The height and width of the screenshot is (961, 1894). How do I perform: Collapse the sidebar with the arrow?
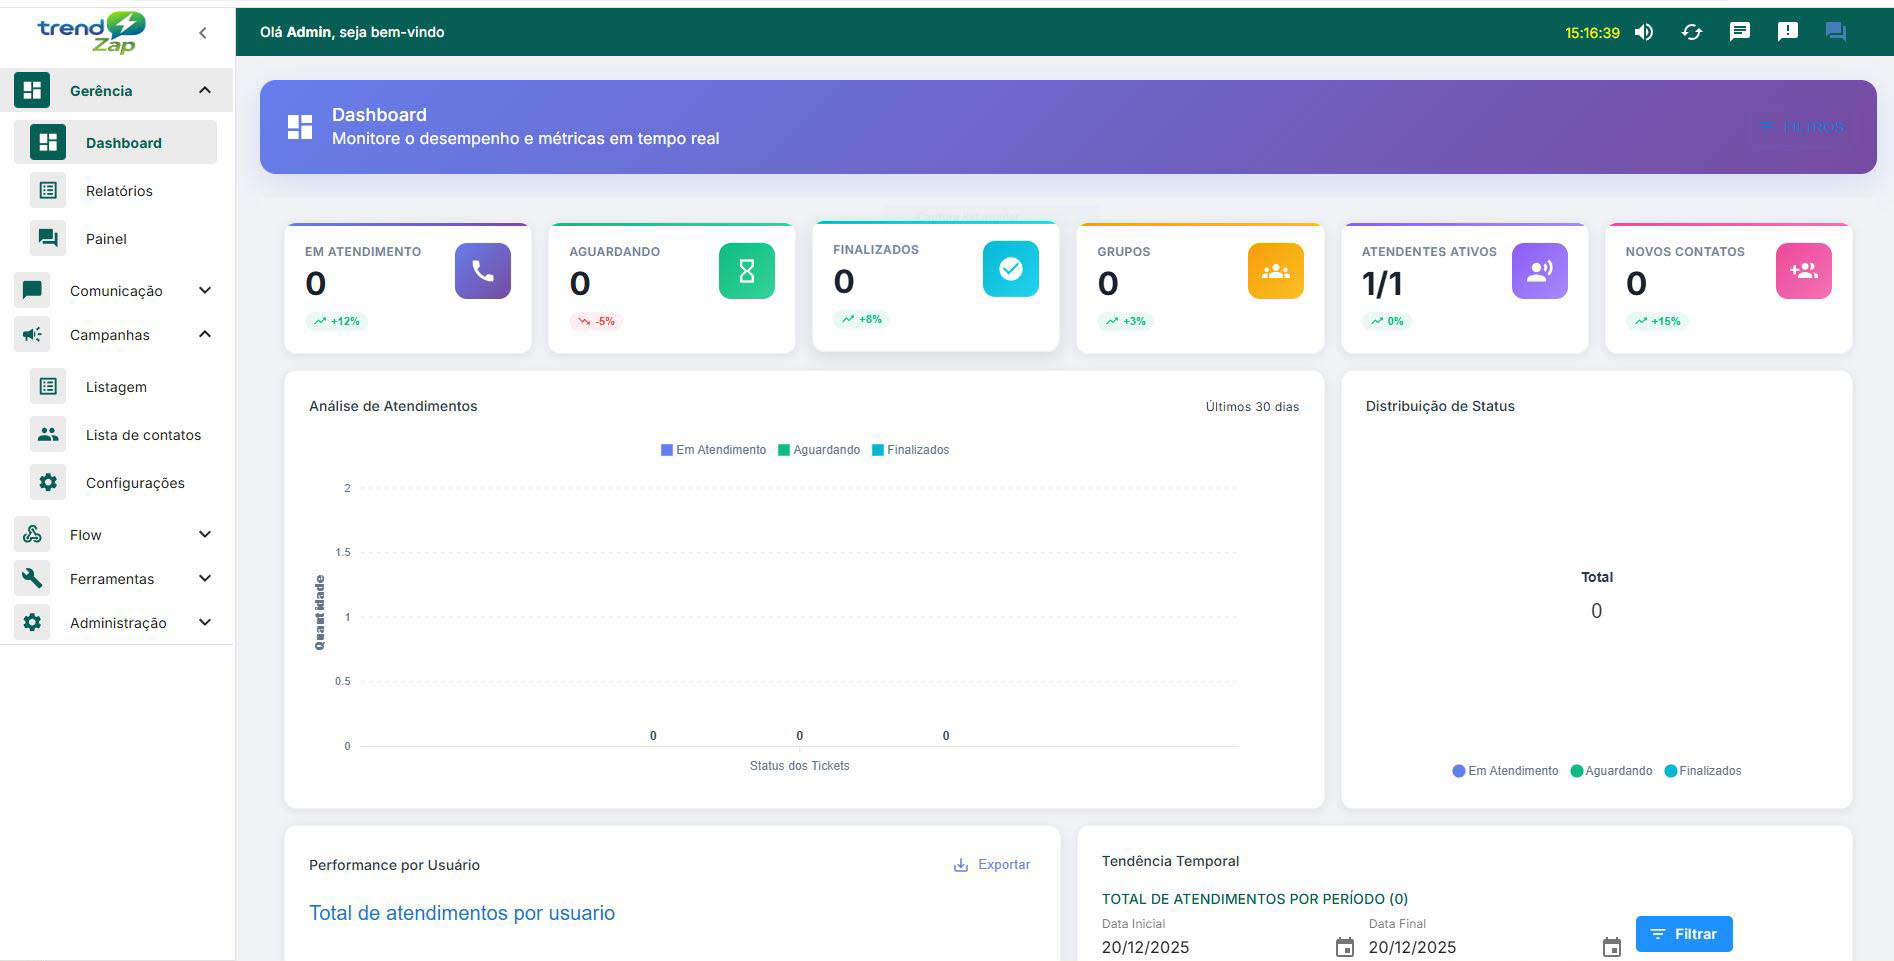click(x=202, y=33)
